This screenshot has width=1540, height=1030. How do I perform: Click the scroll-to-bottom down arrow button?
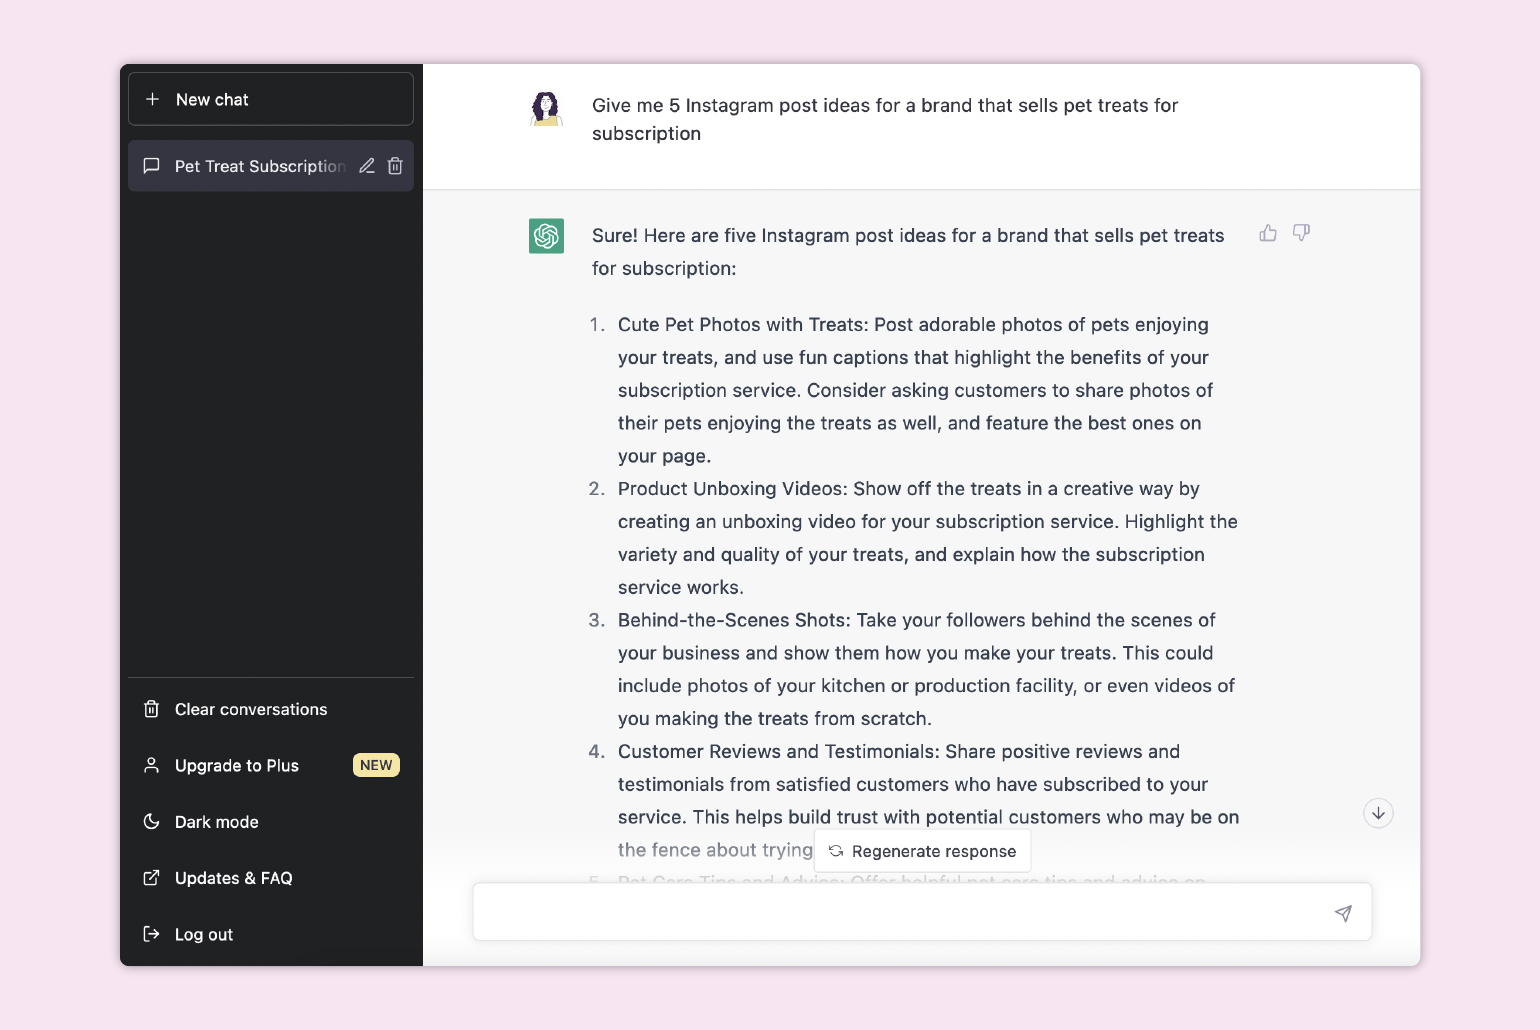1378,813
